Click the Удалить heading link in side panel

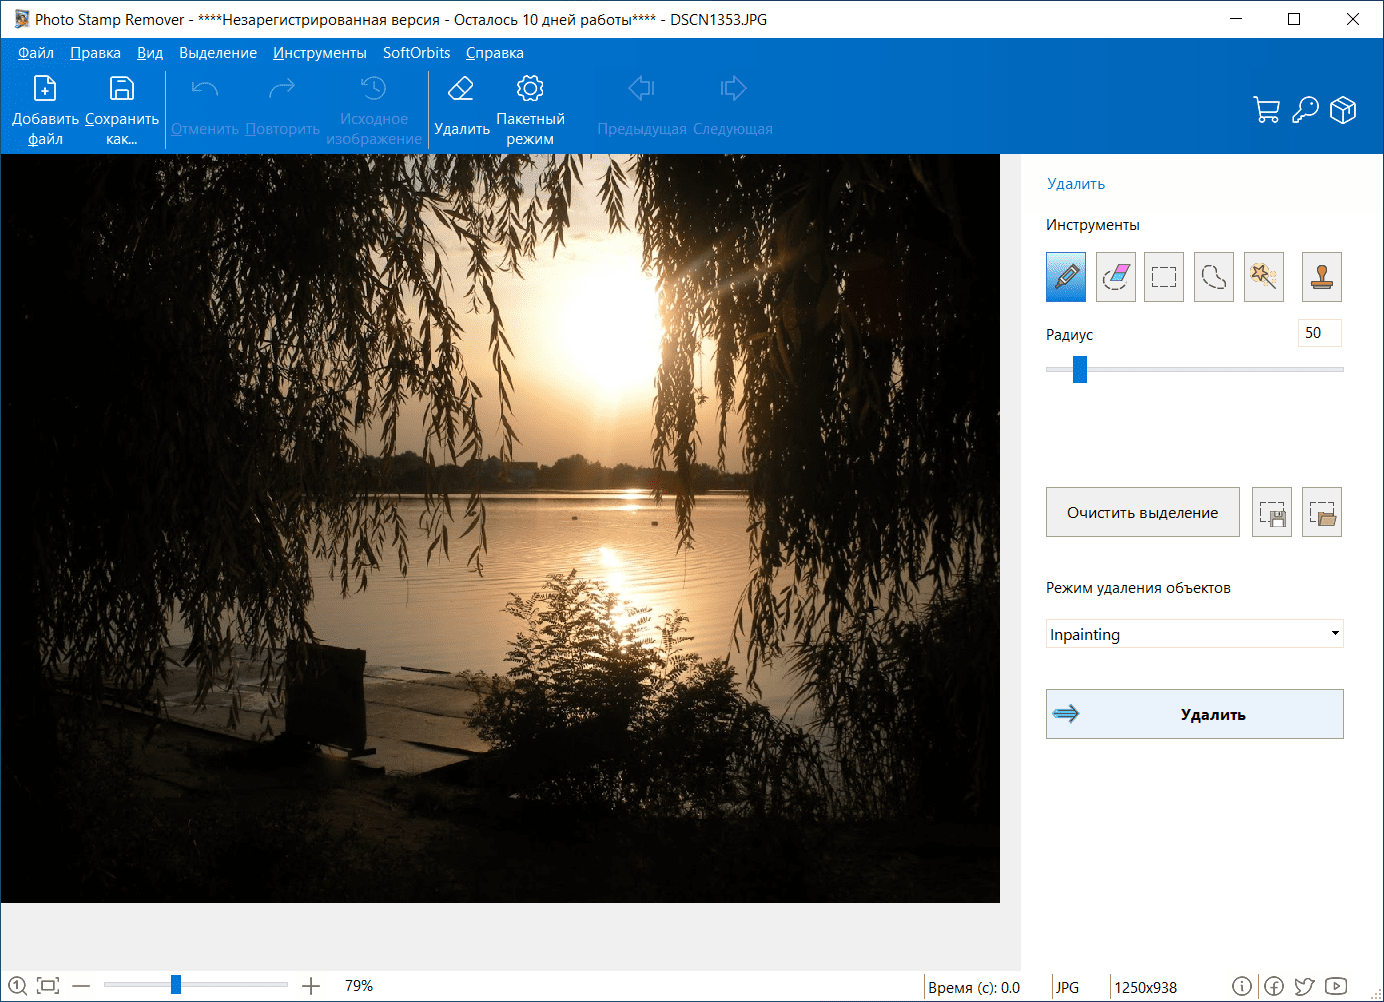[x=1076, y=184]
